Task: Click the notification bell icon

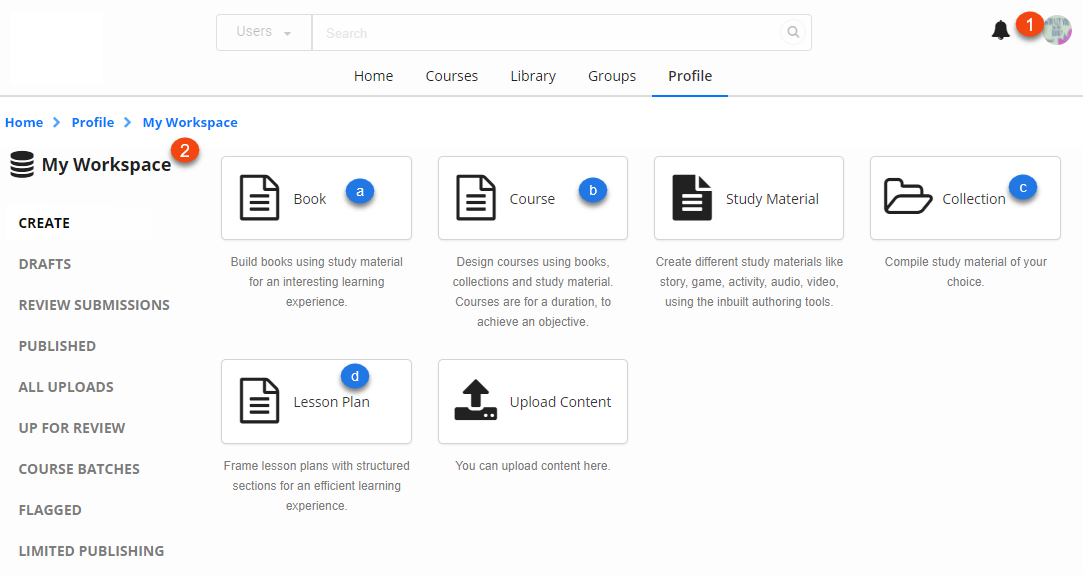Action: coord(1000,31)
